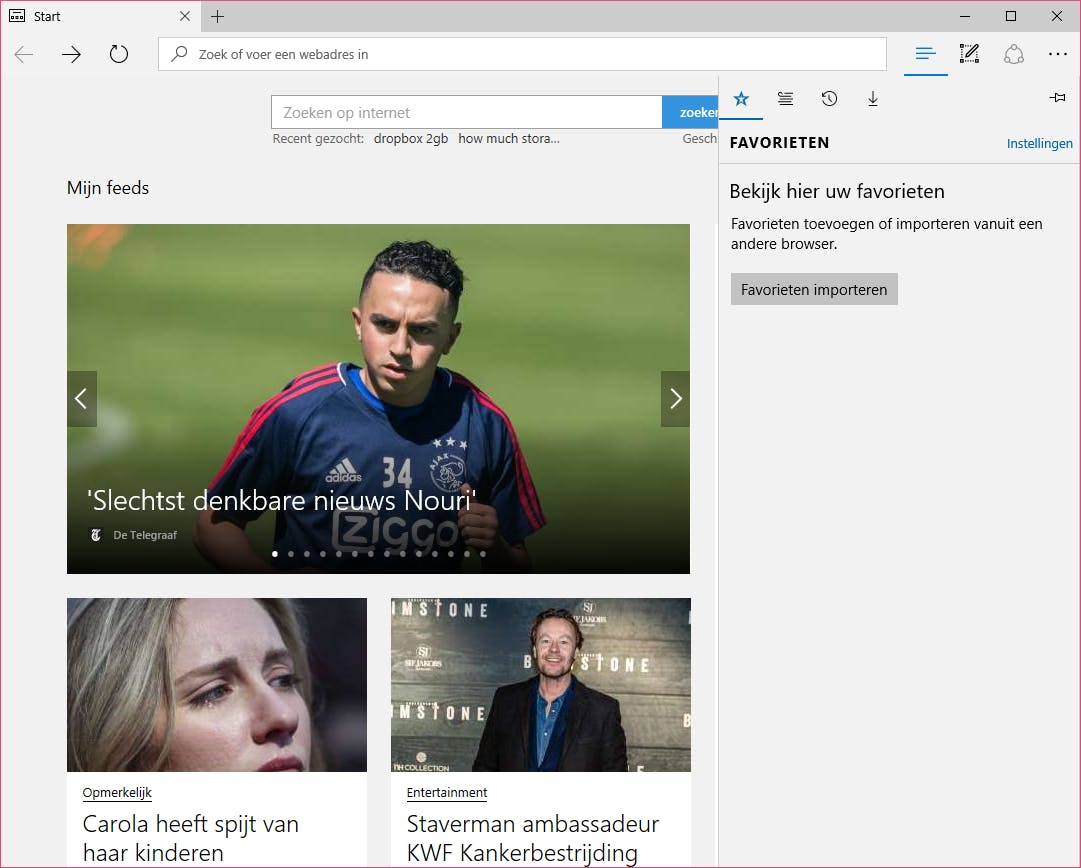Switch to the Favorieten star tab
1081x868 pixels.
coord(741,98)
